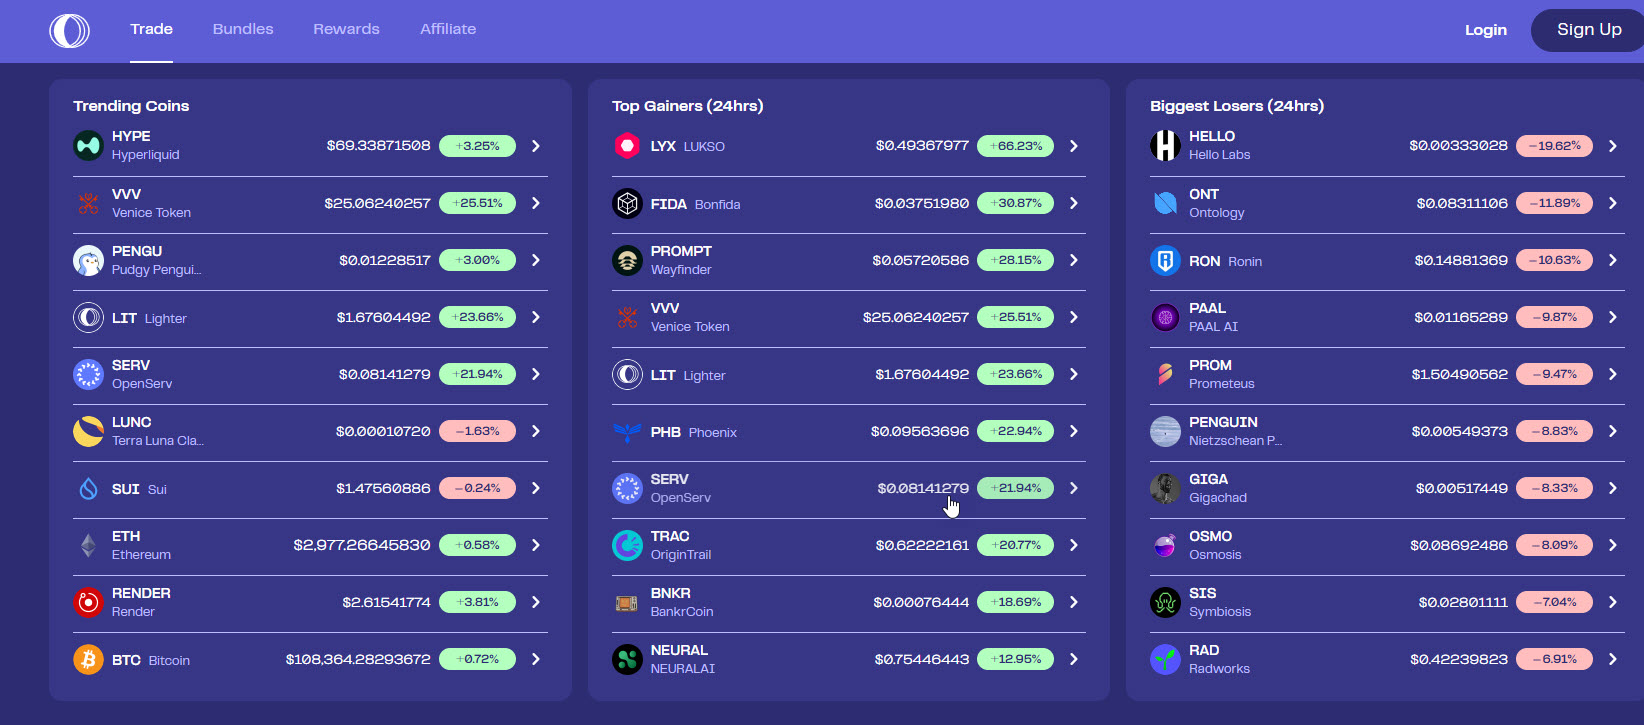The height and width of the screenshot is (725, 1644).
Task: Click the Login link
Action: (1486, 30)
